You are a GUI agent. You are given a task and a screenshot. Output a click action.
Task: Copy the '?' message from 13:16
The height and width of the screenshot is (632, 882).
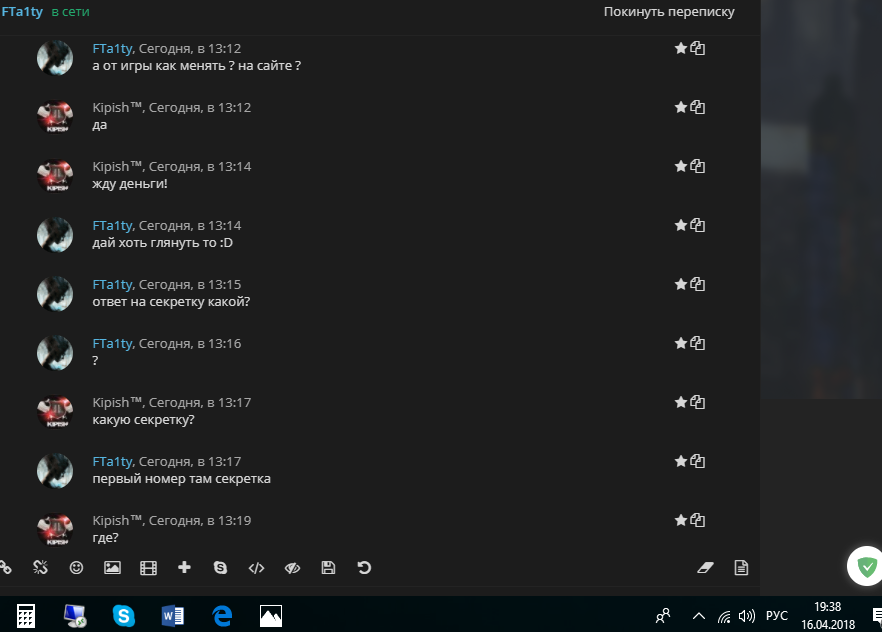point(698,344)
